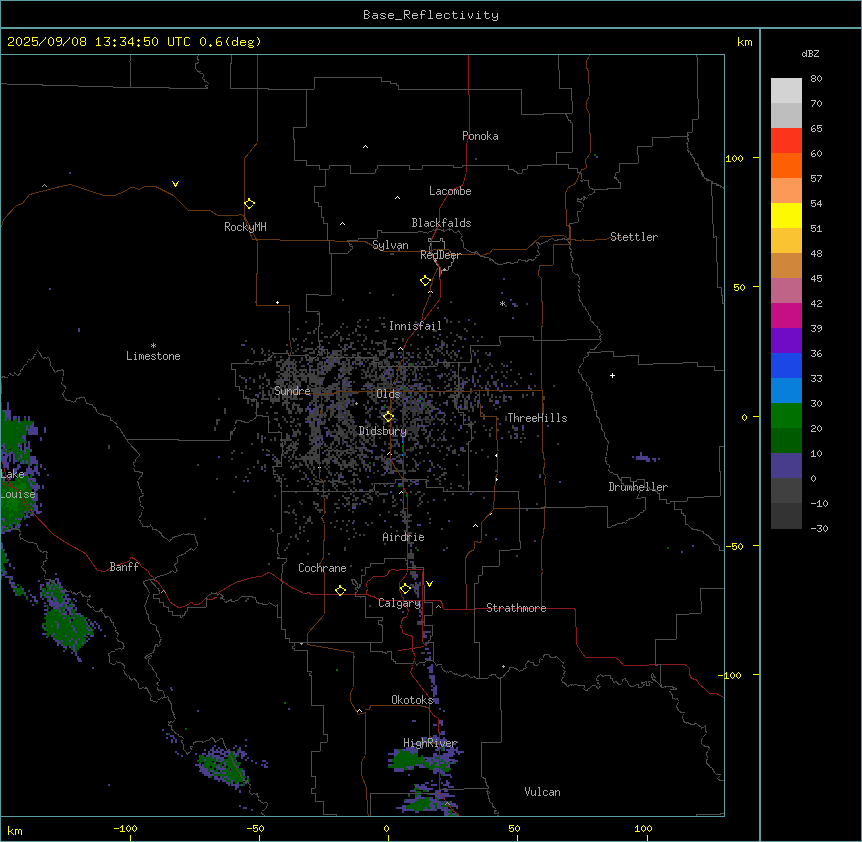This screenshot has height=842, width=862.
Task: Click the Okotoks label
Action: 412,700
